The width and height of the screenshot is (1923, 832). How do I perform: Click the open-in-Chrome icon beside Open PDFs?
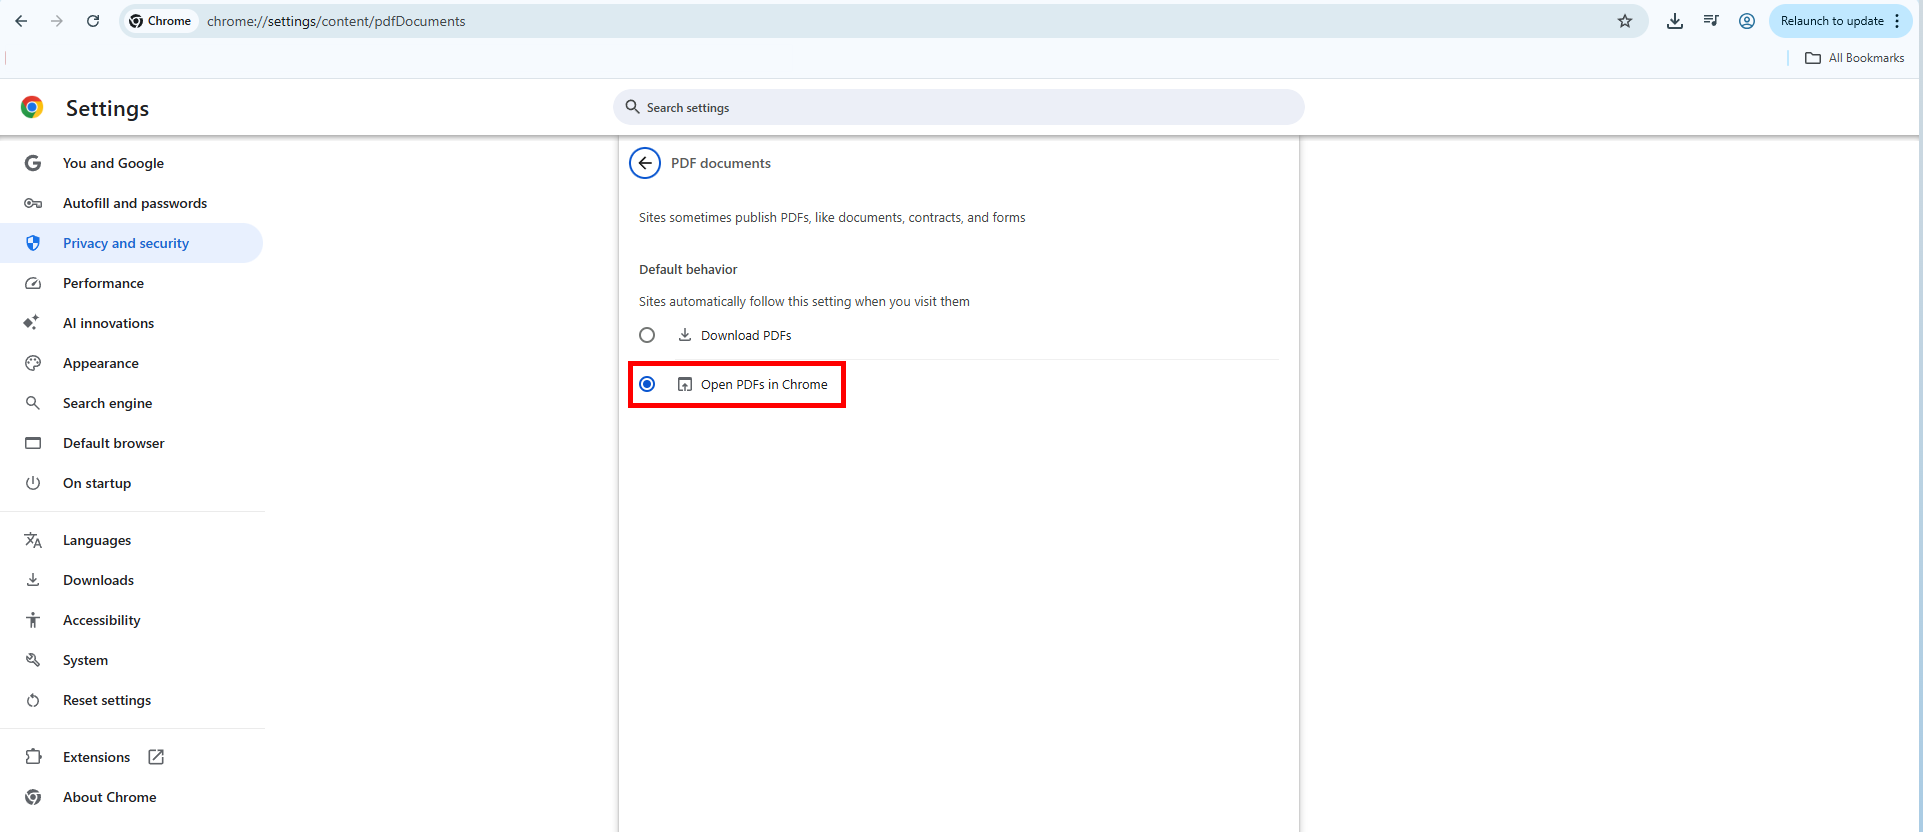(685, 384)
